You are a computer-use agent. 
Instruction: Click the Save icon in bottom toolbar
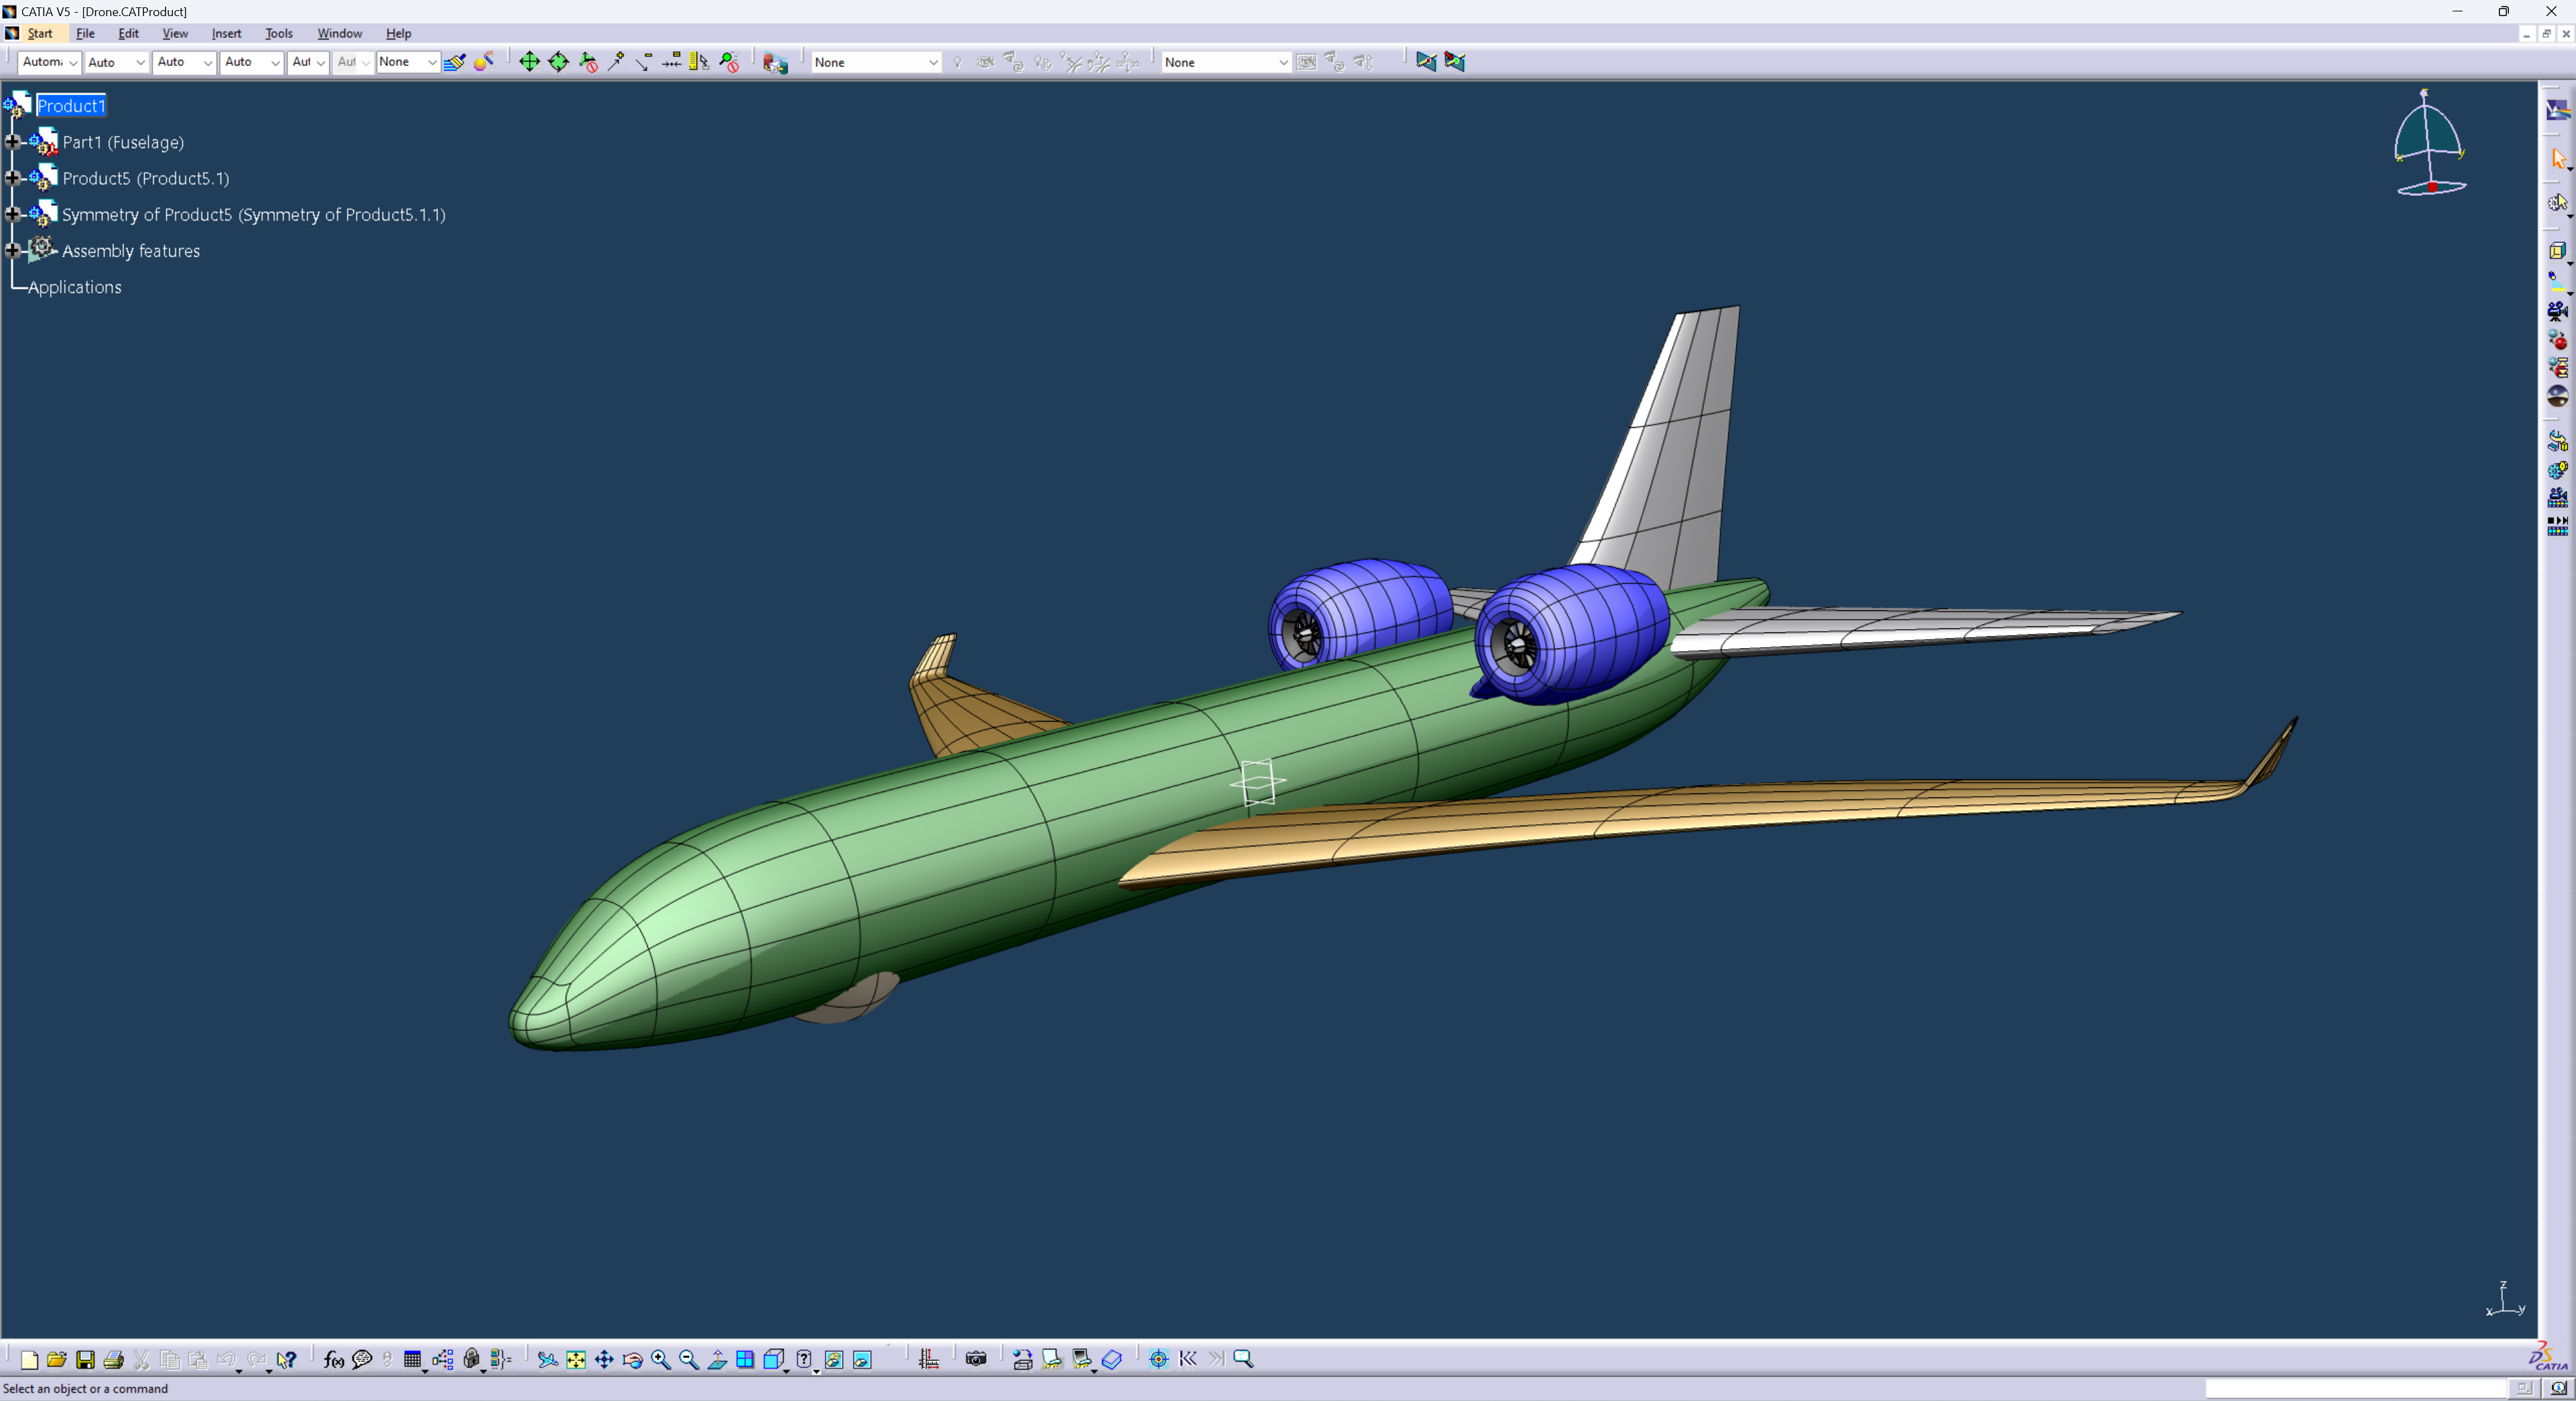[85, 1359]
